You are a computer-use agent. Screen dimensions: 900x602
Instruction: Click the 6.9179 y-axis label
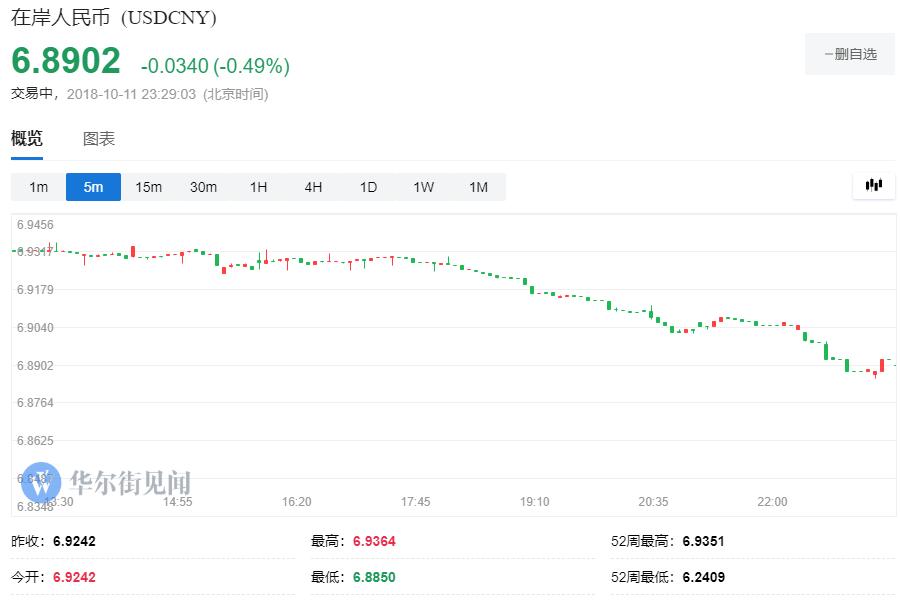point(35,290)
